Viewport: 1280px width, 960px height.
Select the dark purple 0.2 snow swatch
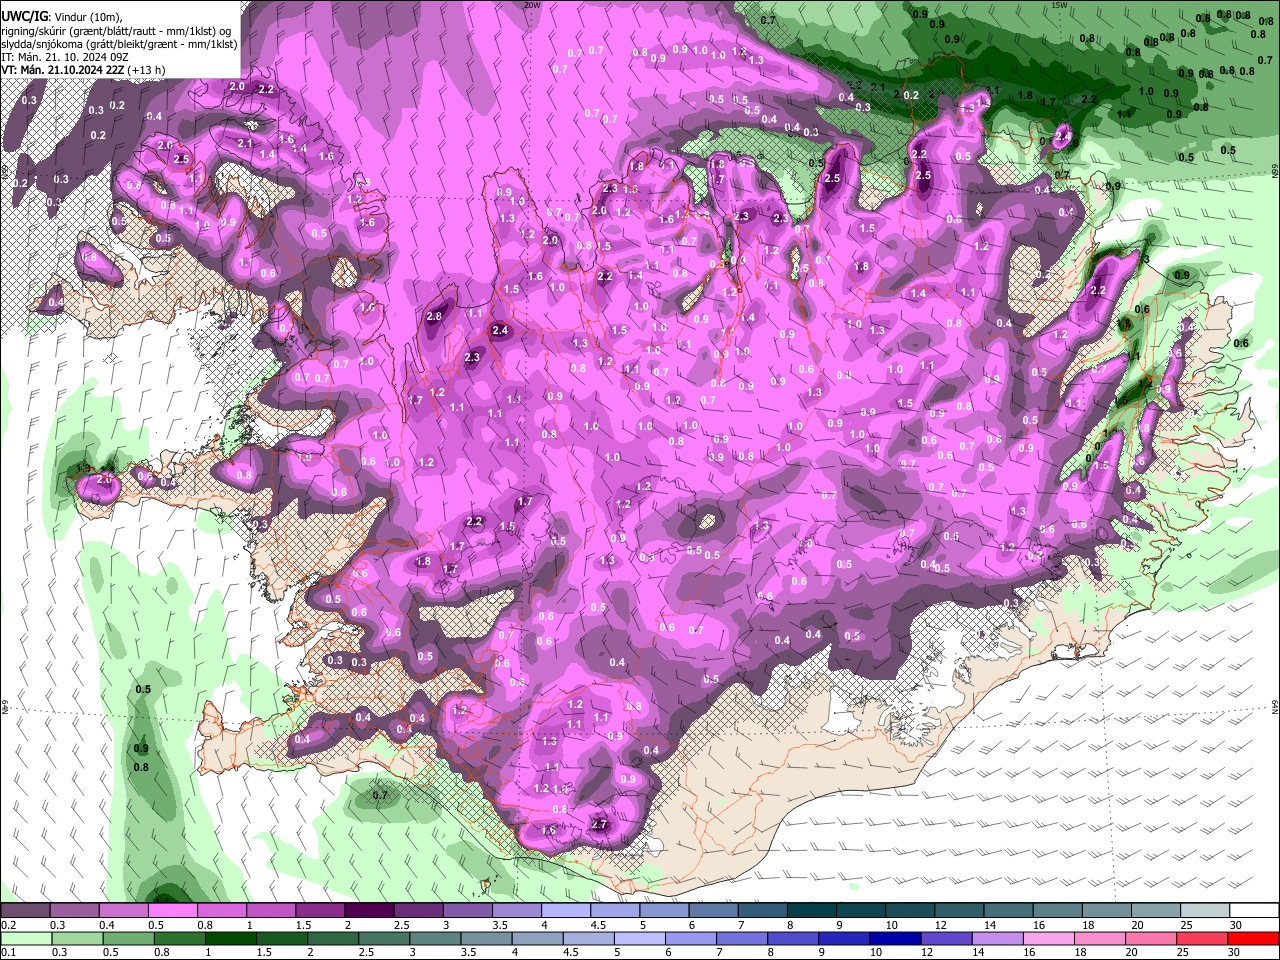[25, 912]
